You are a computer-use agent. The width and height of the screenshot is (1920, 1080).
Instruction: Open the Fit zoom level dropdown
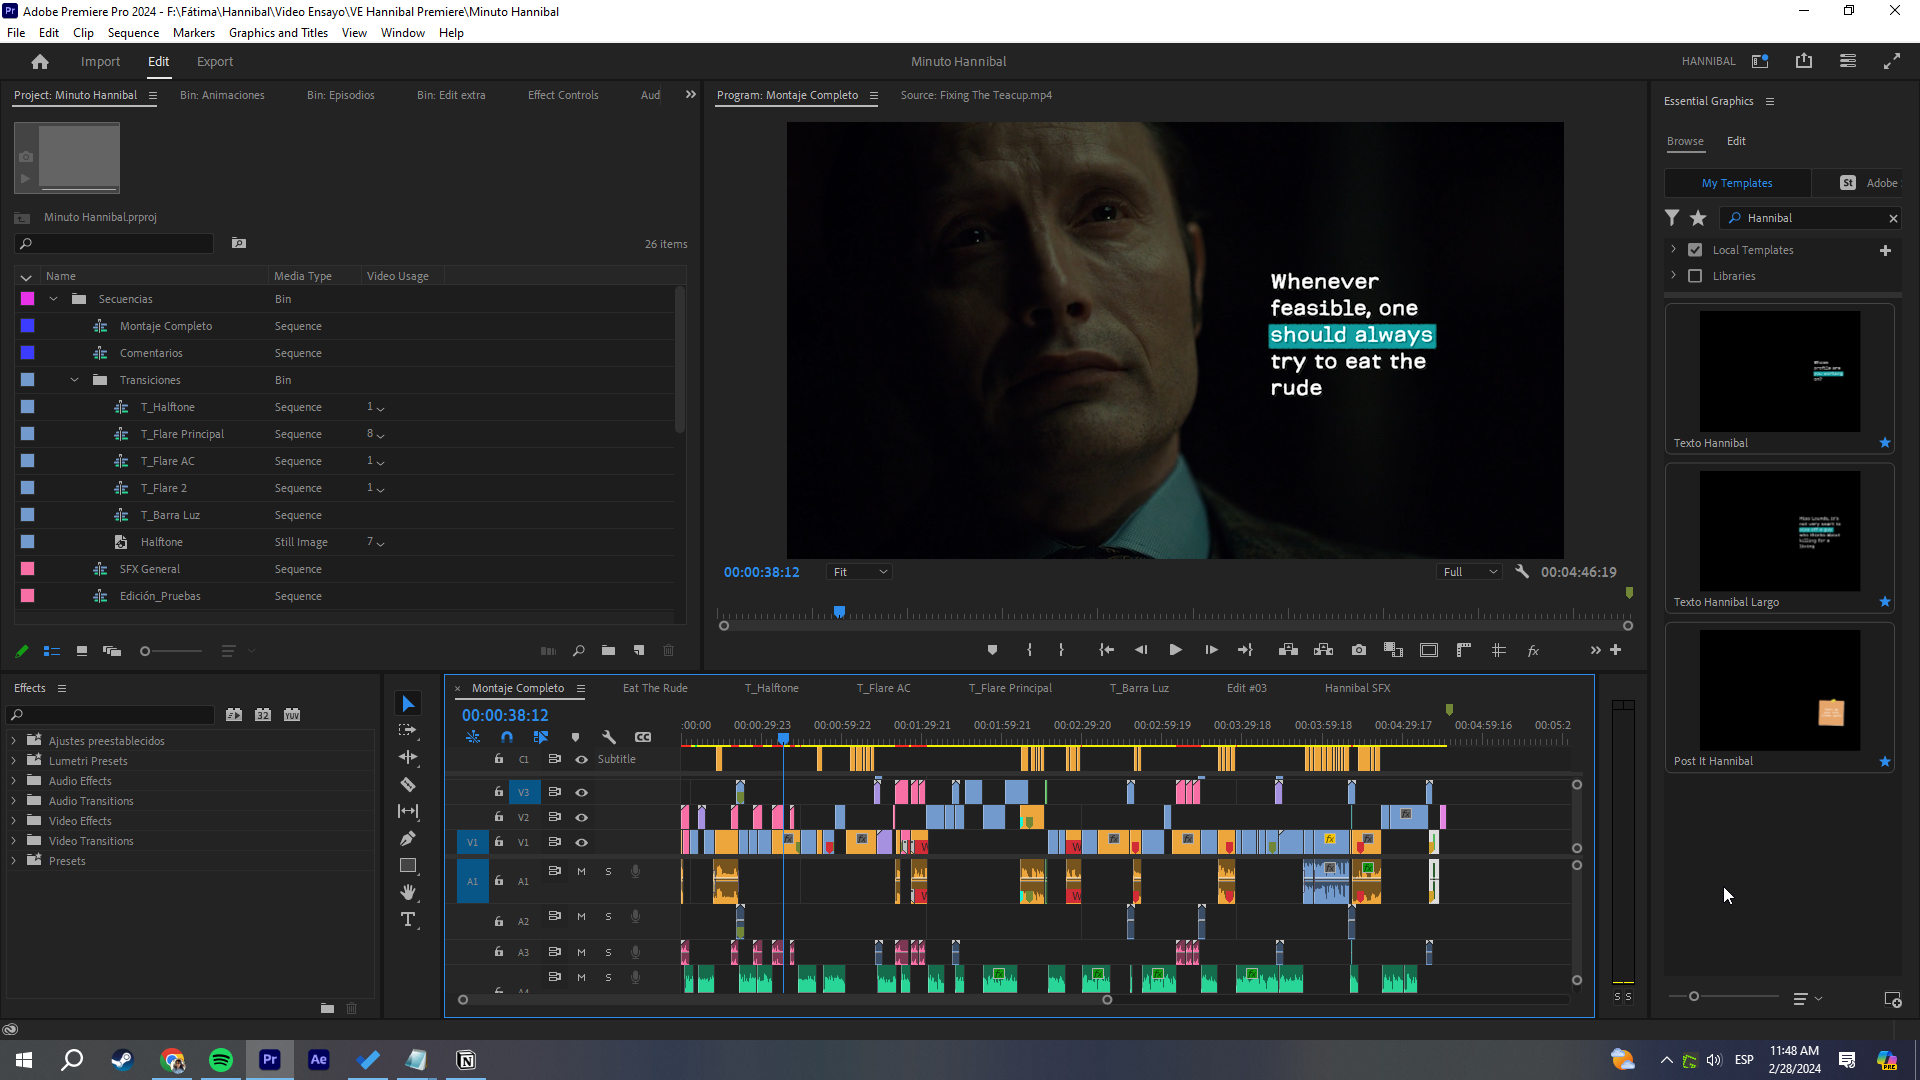[x=860, y=572]
